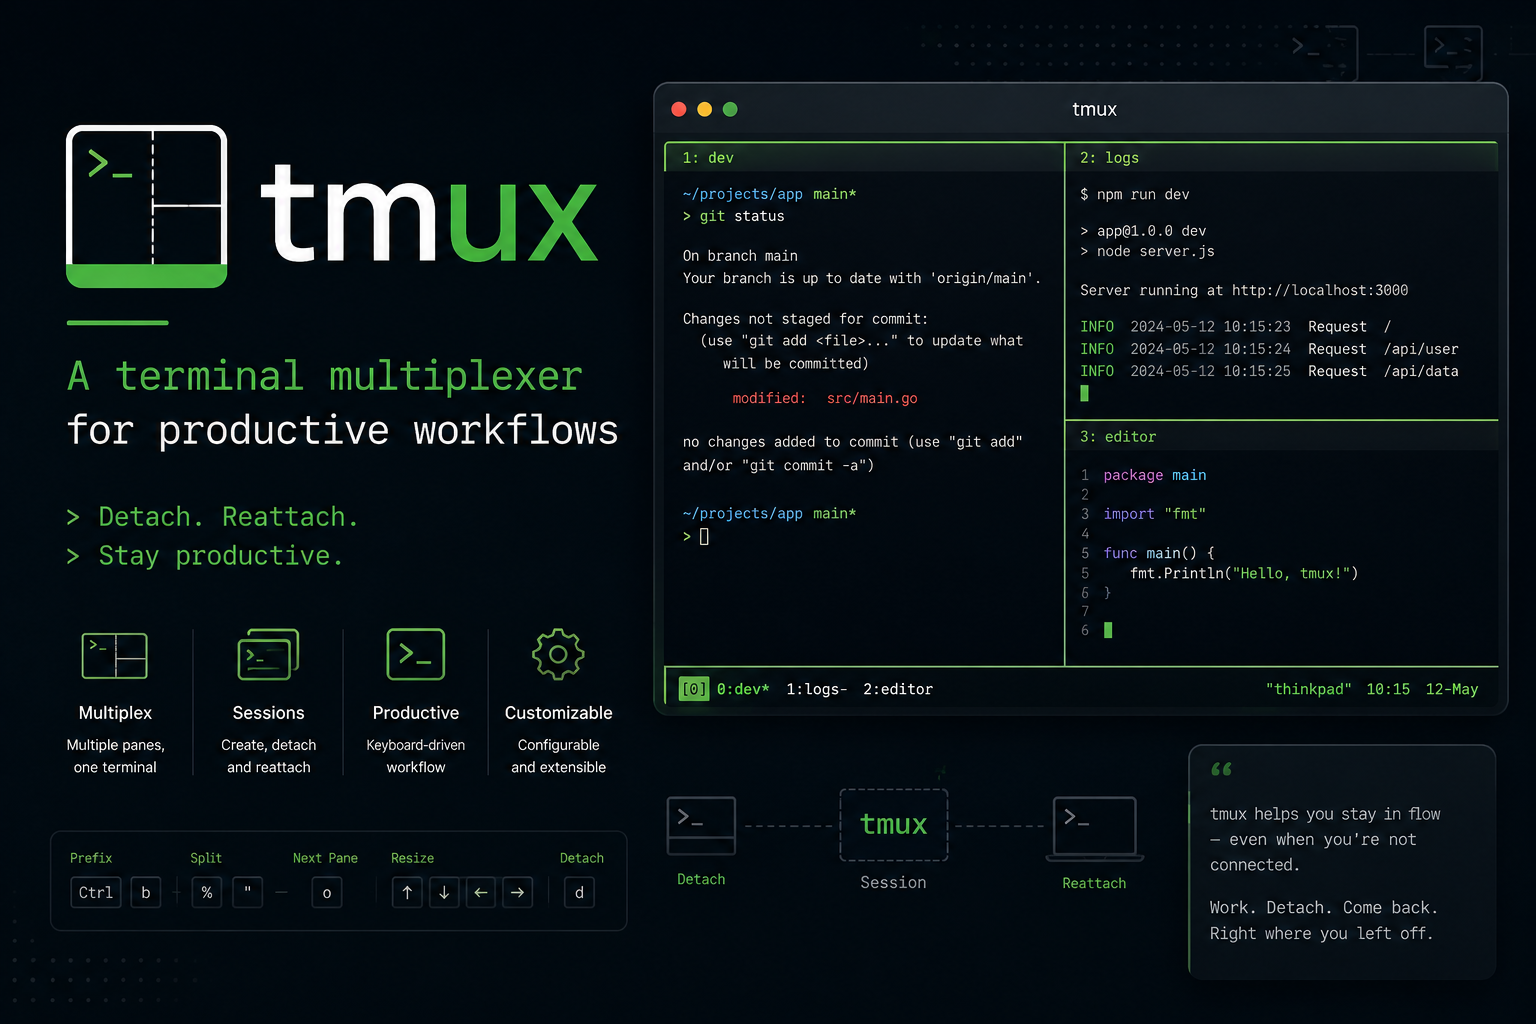Select the 0:dev* window in status bar
Image resolution: width=1536 pixels, height=1024 pixels.
click(x=743, y=689)
